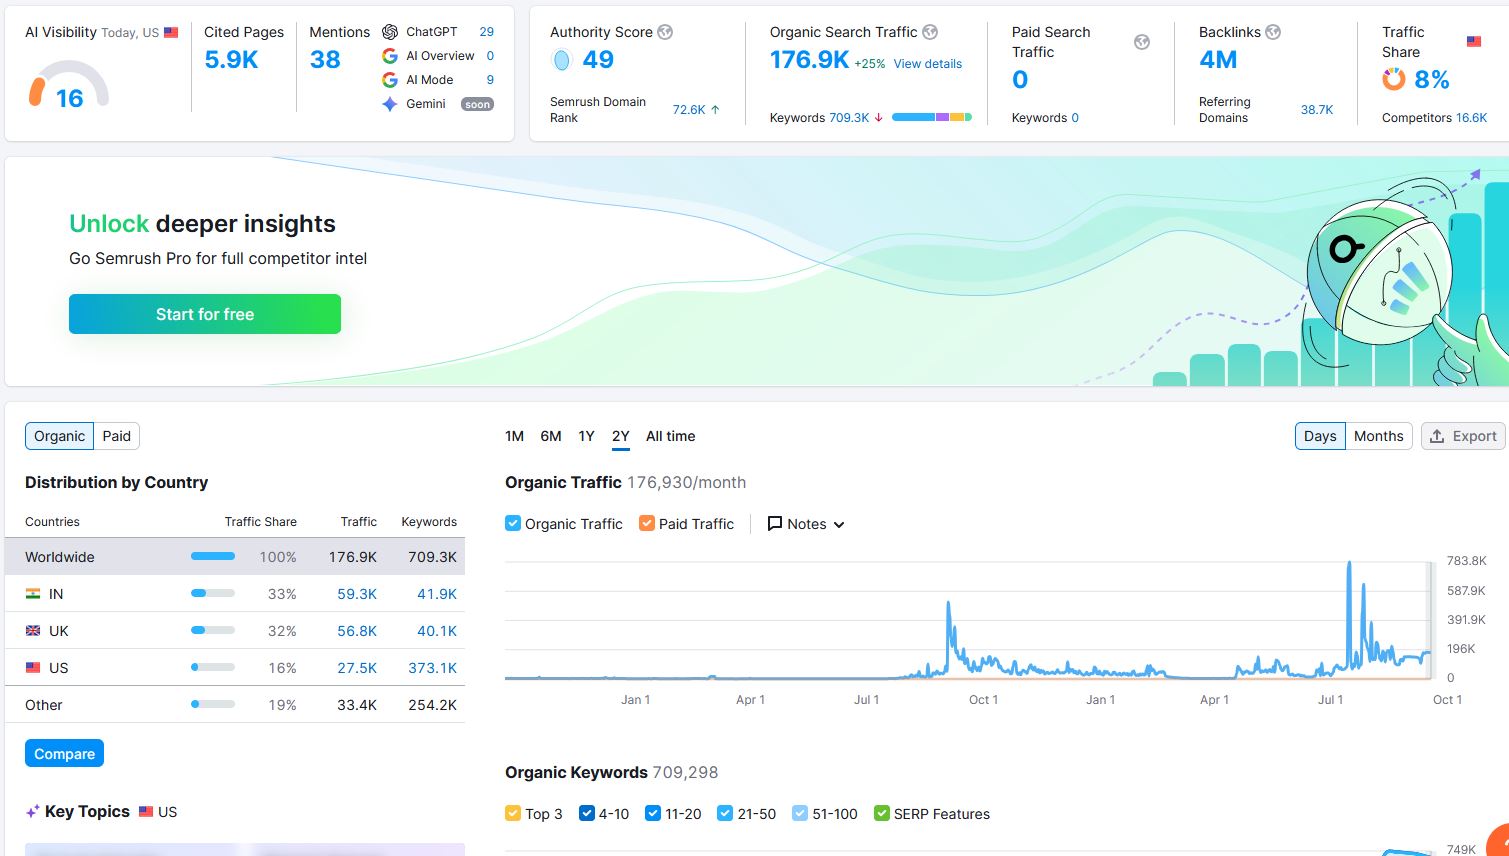This screenshot has height=856, width=1509.
Task: Click the IN traffic share bar
Action: coord(213,593)
